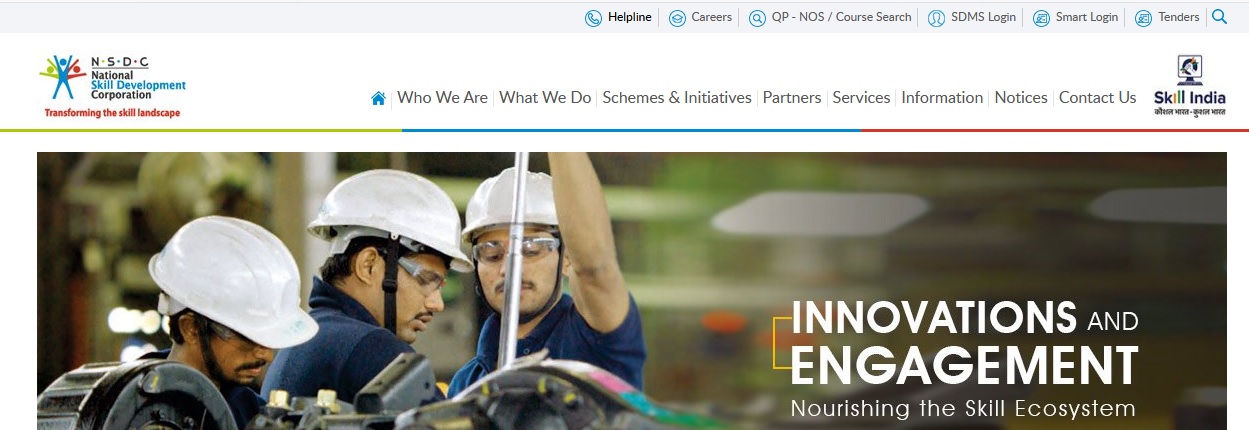The height and width of the screenshot is (430, 1249).
Task: Click the Careers graduation cap icon
Action: tap(677, 18)
